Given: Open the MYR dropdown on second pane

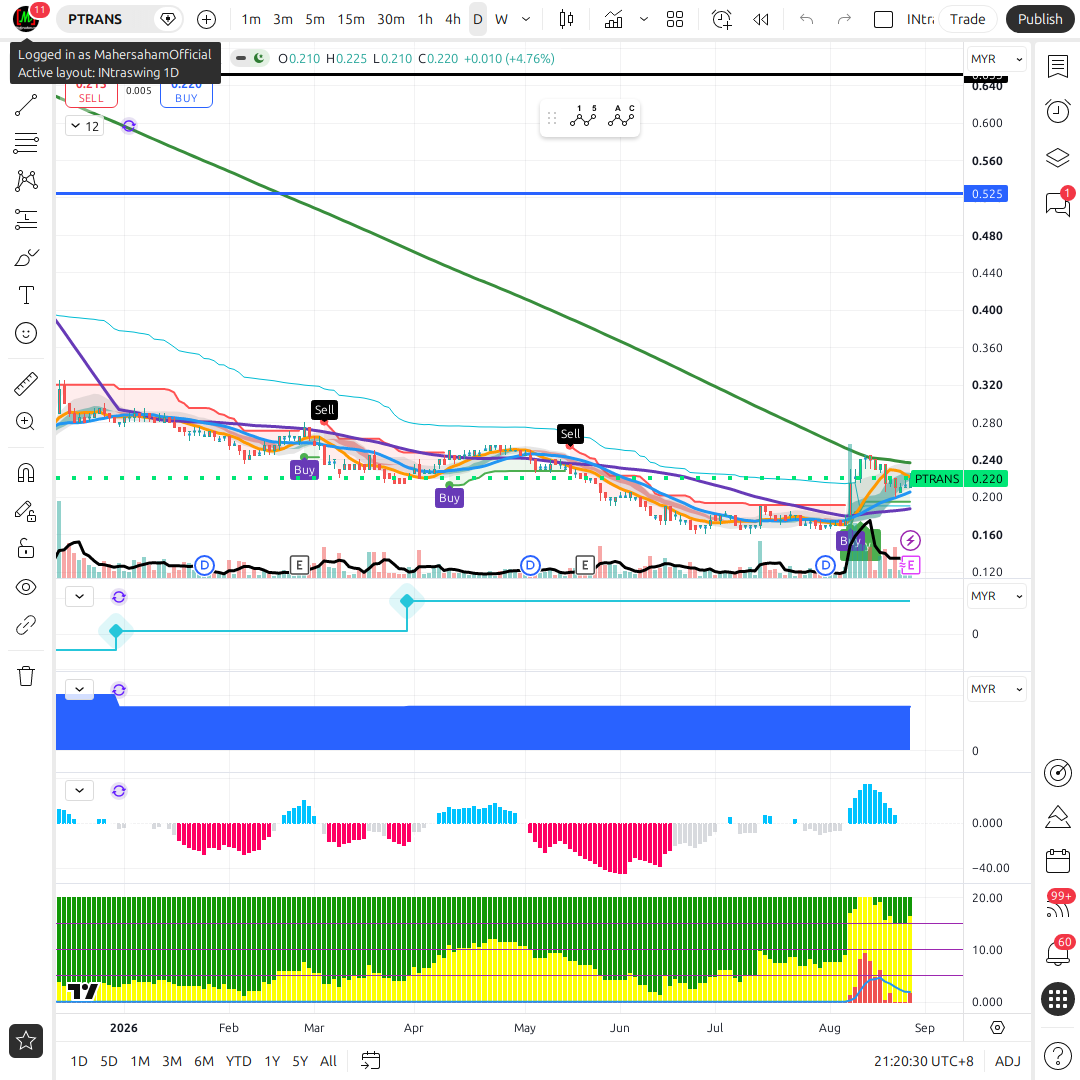Looking at the screenshot, I should coord(996,596).
